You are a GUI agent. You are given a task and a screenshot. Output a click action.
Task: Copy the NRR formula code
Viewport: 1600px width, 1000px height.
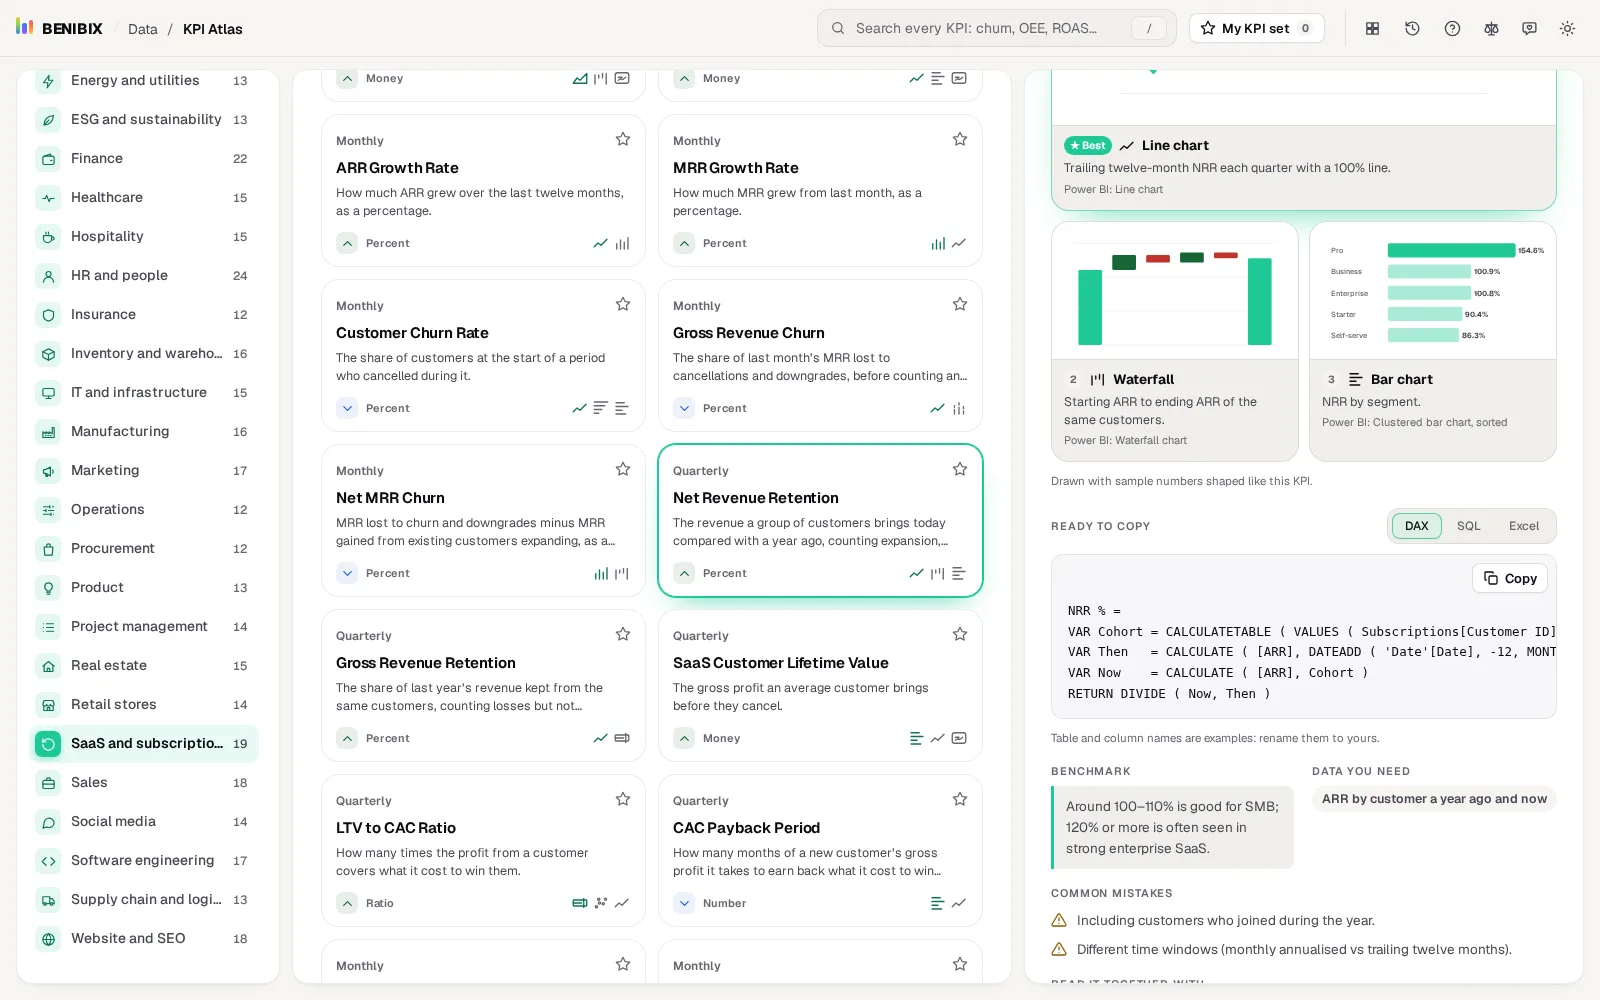point(1510,578)
